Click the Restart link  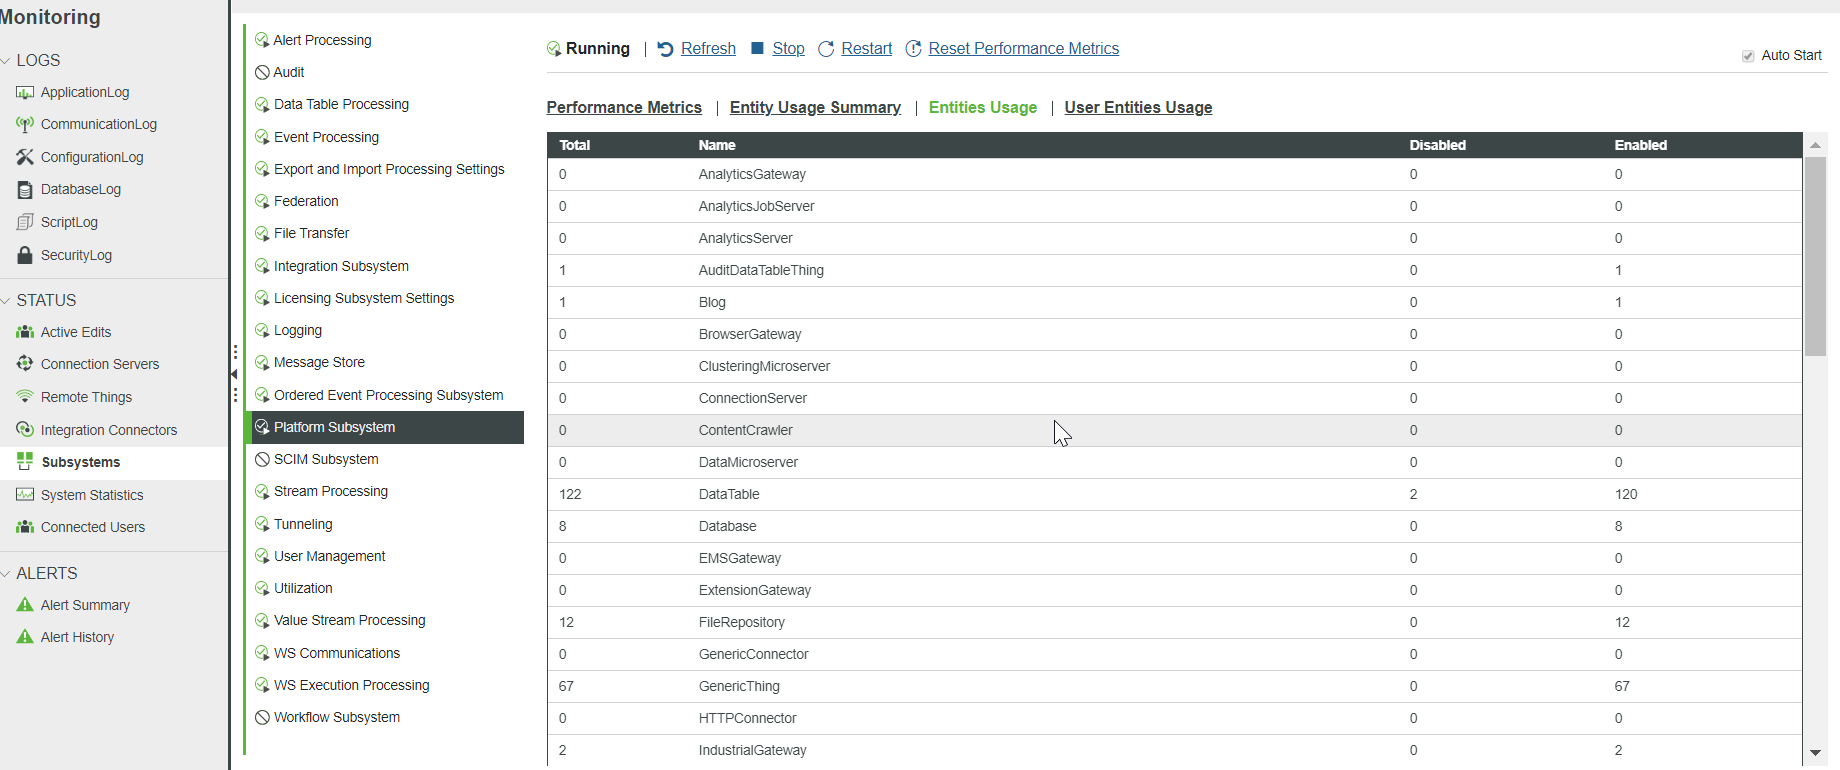click(867, 49)
